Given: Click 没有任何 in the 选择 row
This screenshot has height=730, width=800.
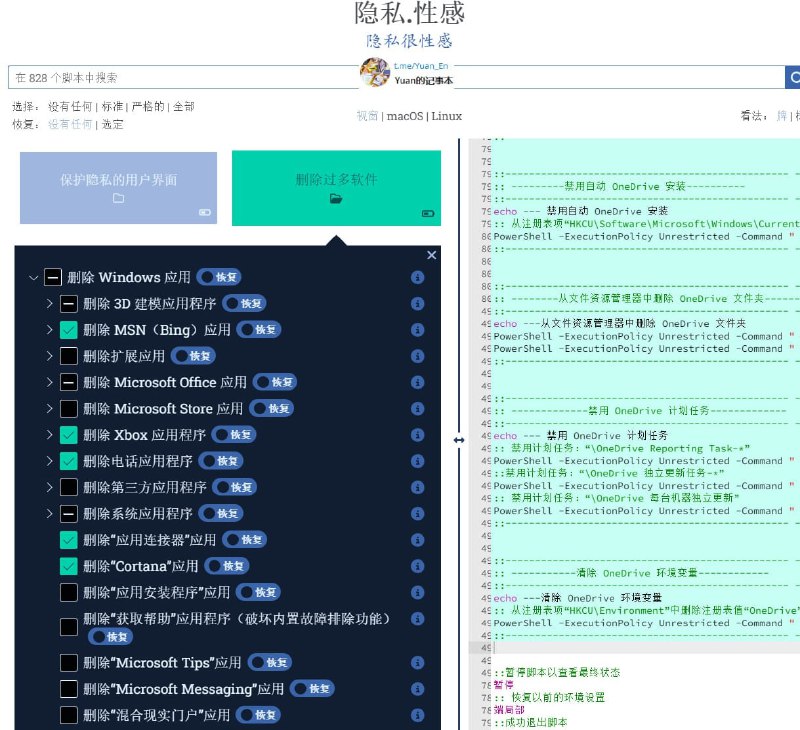Looking at the screenshot, I should coord(70,106).
